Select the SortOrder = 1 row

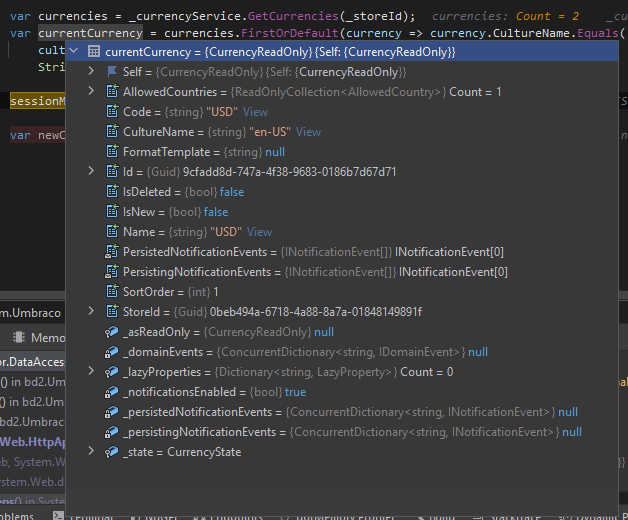click(342, 292)
